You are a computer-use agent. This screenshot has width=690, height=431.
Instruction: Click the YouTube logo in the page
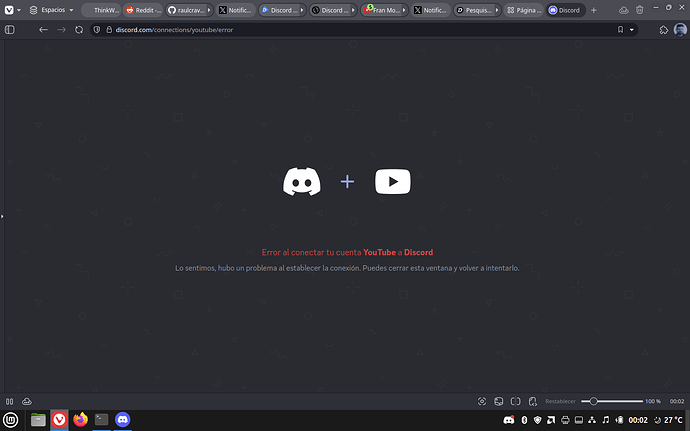click(393, 181)
